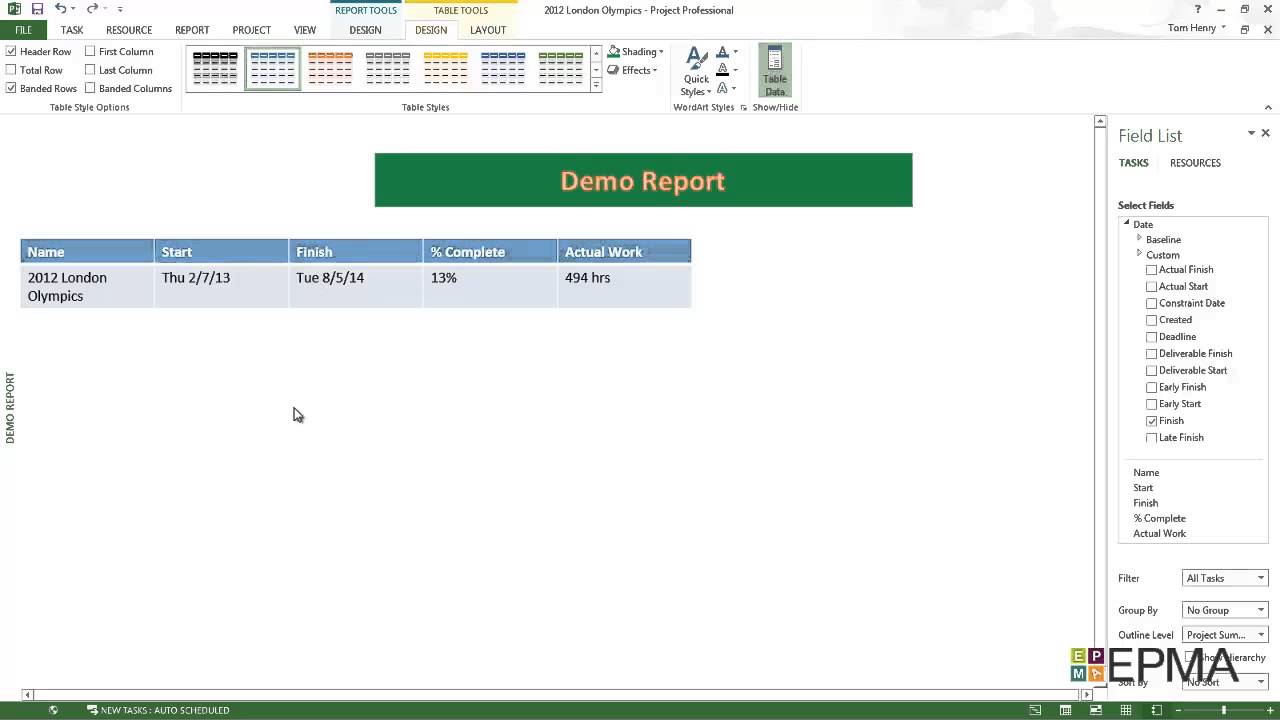Open the Table Tools LAYOUT tab

488,30
